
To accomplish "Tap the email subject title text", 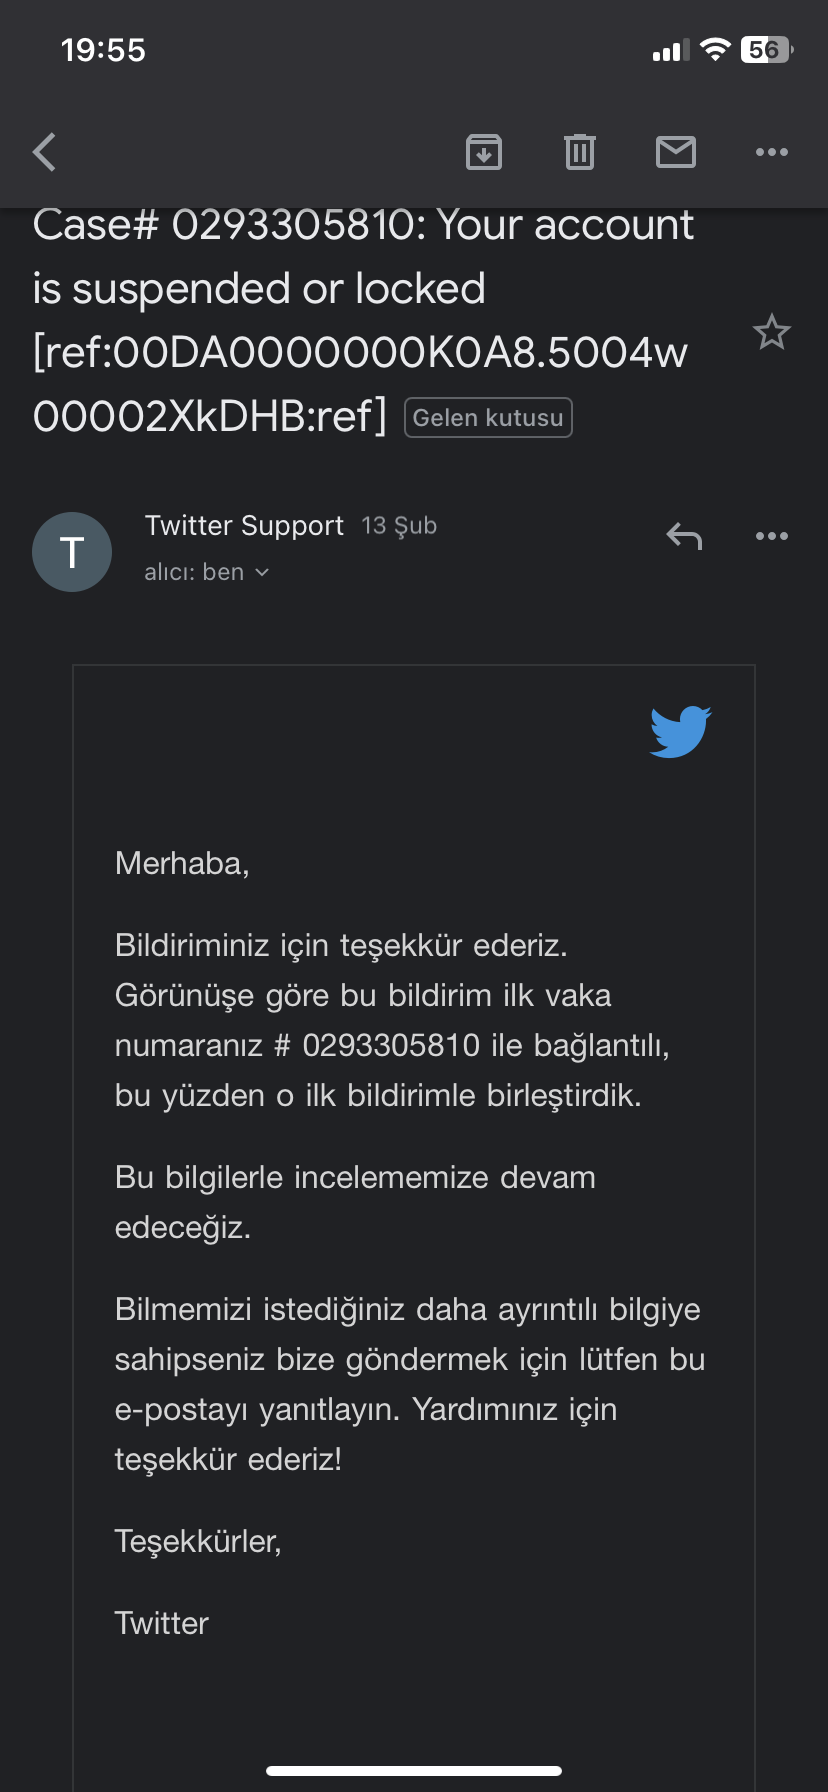I will click(x=362, y=320).
